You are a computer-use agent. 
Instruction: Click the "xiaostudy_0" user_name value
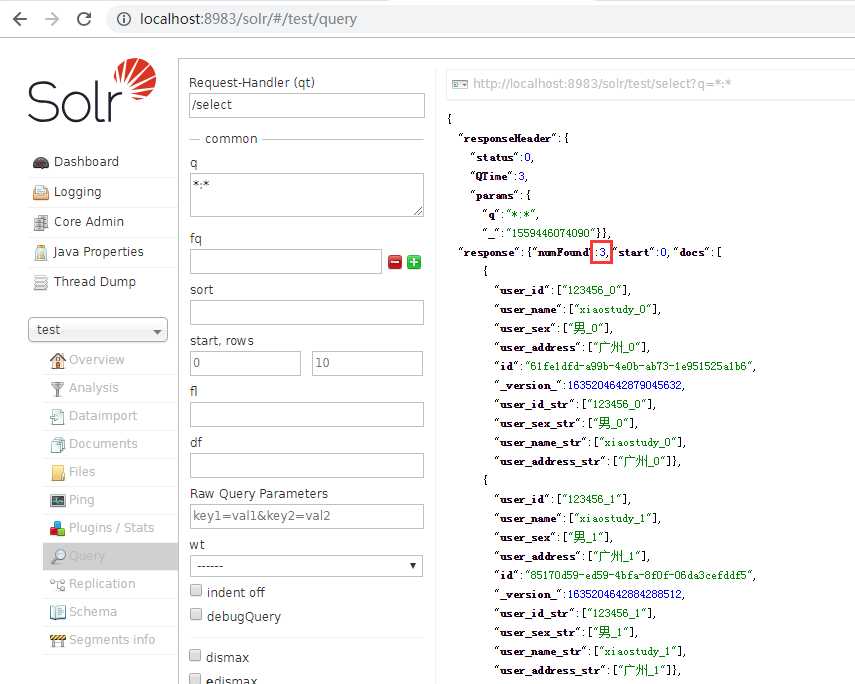pos(613,310)
